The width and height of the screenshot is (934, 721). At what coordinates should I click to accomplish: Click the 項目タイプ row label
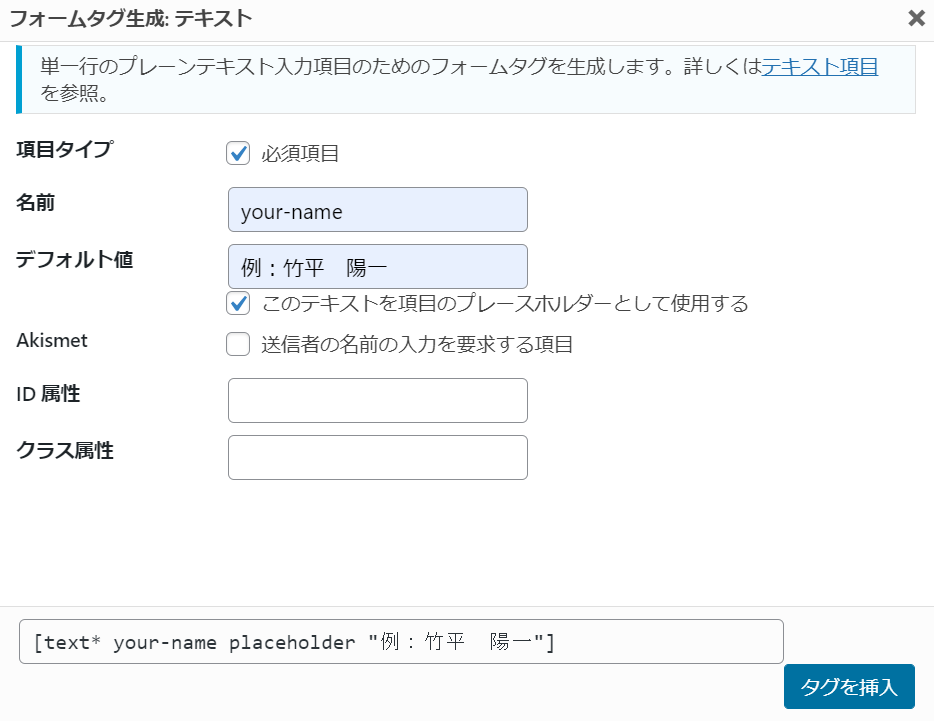point(65,149)
